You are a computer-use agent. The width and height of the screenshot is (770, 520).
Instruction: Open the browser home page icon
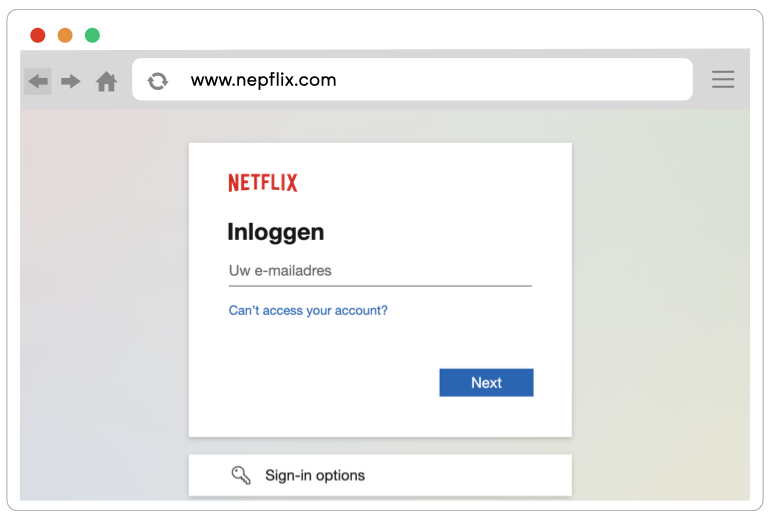[x=106, y=82]
